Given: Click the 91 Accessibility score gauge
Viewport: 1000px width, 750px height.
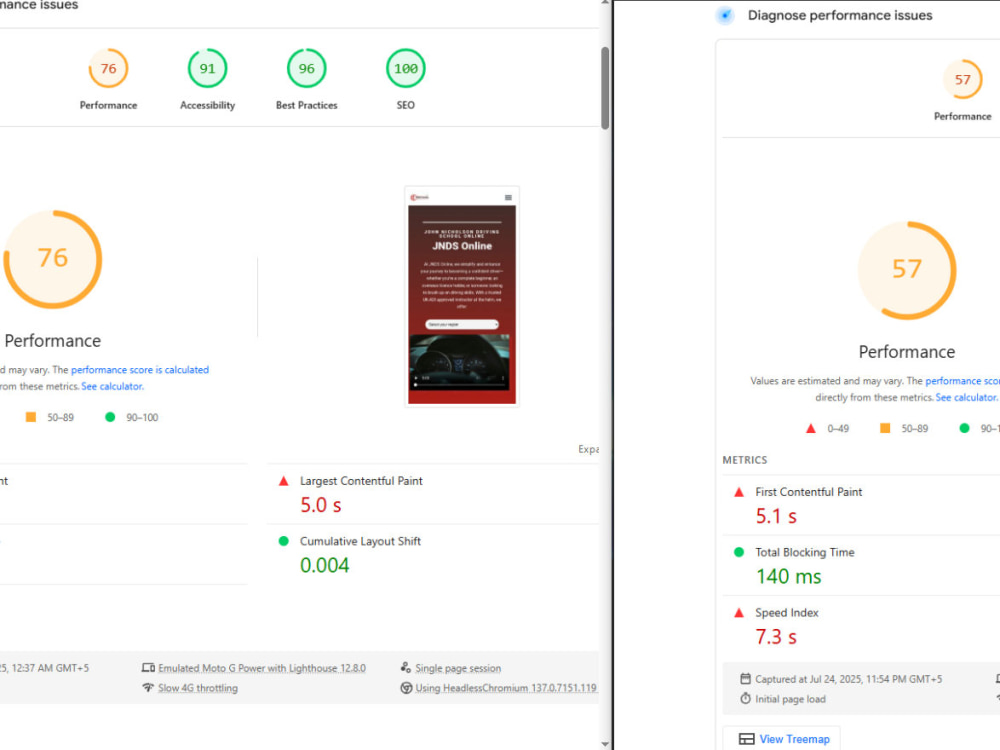Looking at the screenshot, I should pos(207,68).
